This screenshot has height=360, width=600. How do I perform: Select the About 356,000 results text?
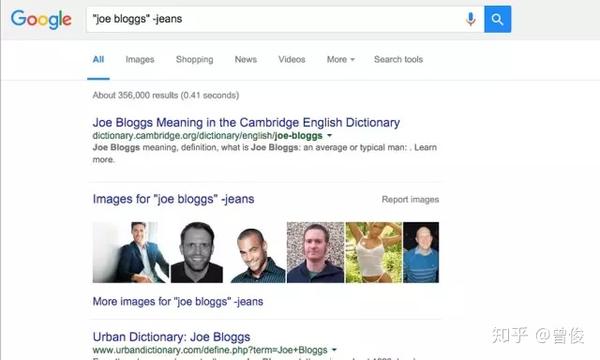pyautogui.click(x=166, y=95)
